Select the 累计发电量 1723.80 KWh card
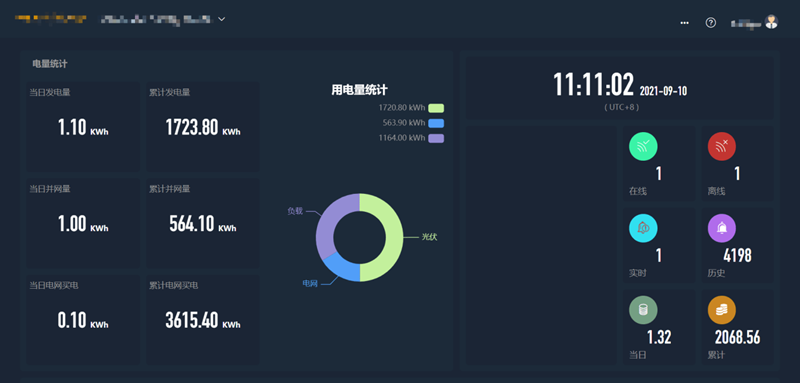Image resolution: width=800 pixels, height=383 pixels. click(203, 127)
